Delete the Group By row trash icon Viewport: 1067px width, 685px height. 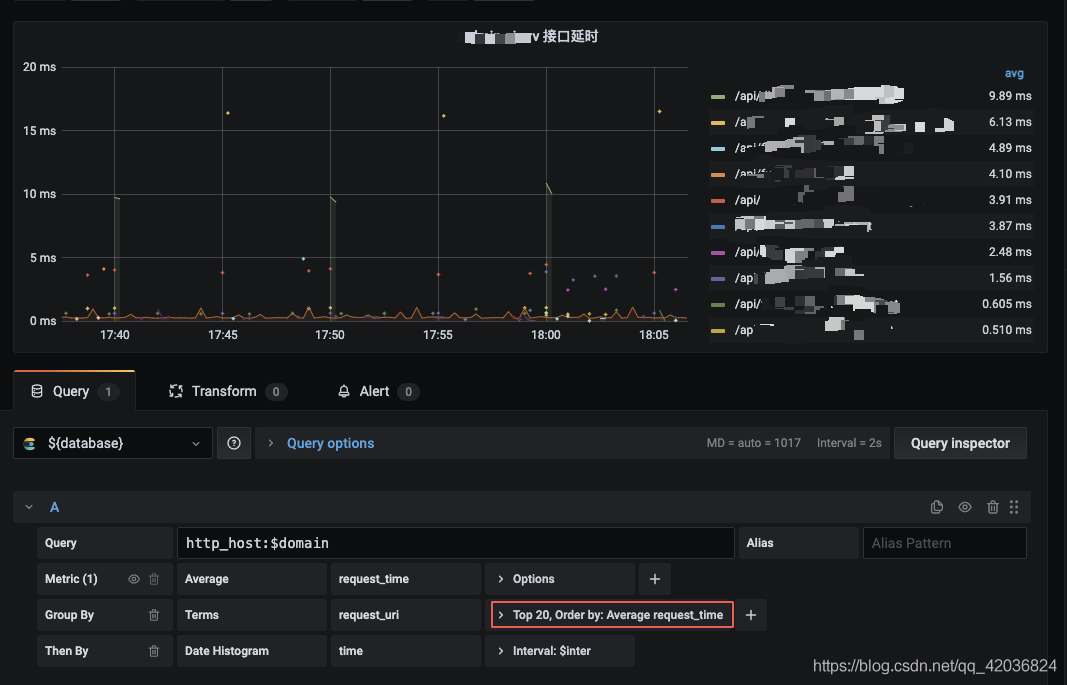point(154,615)
